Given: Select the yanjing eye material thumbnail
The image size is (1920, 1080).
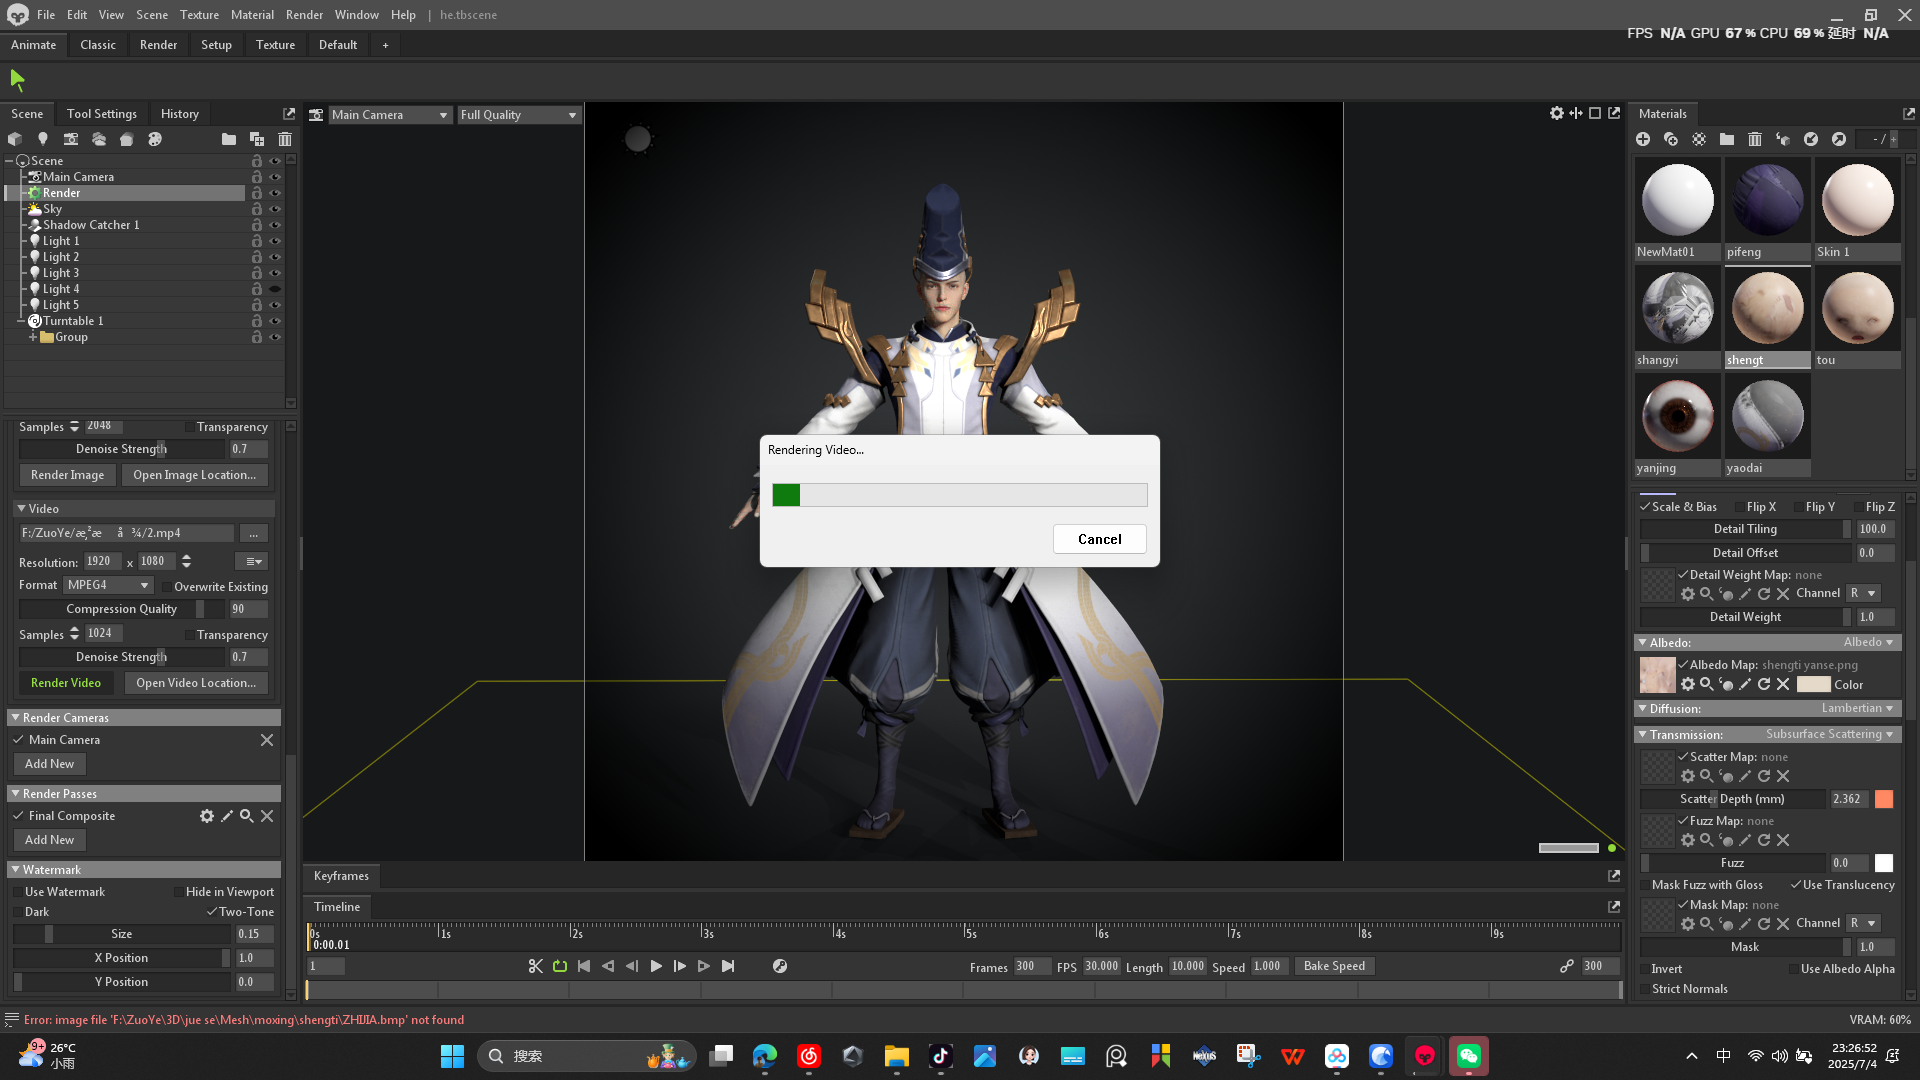Looking at the screenshot, I should pyautogui.click(x=1677, y=416).
